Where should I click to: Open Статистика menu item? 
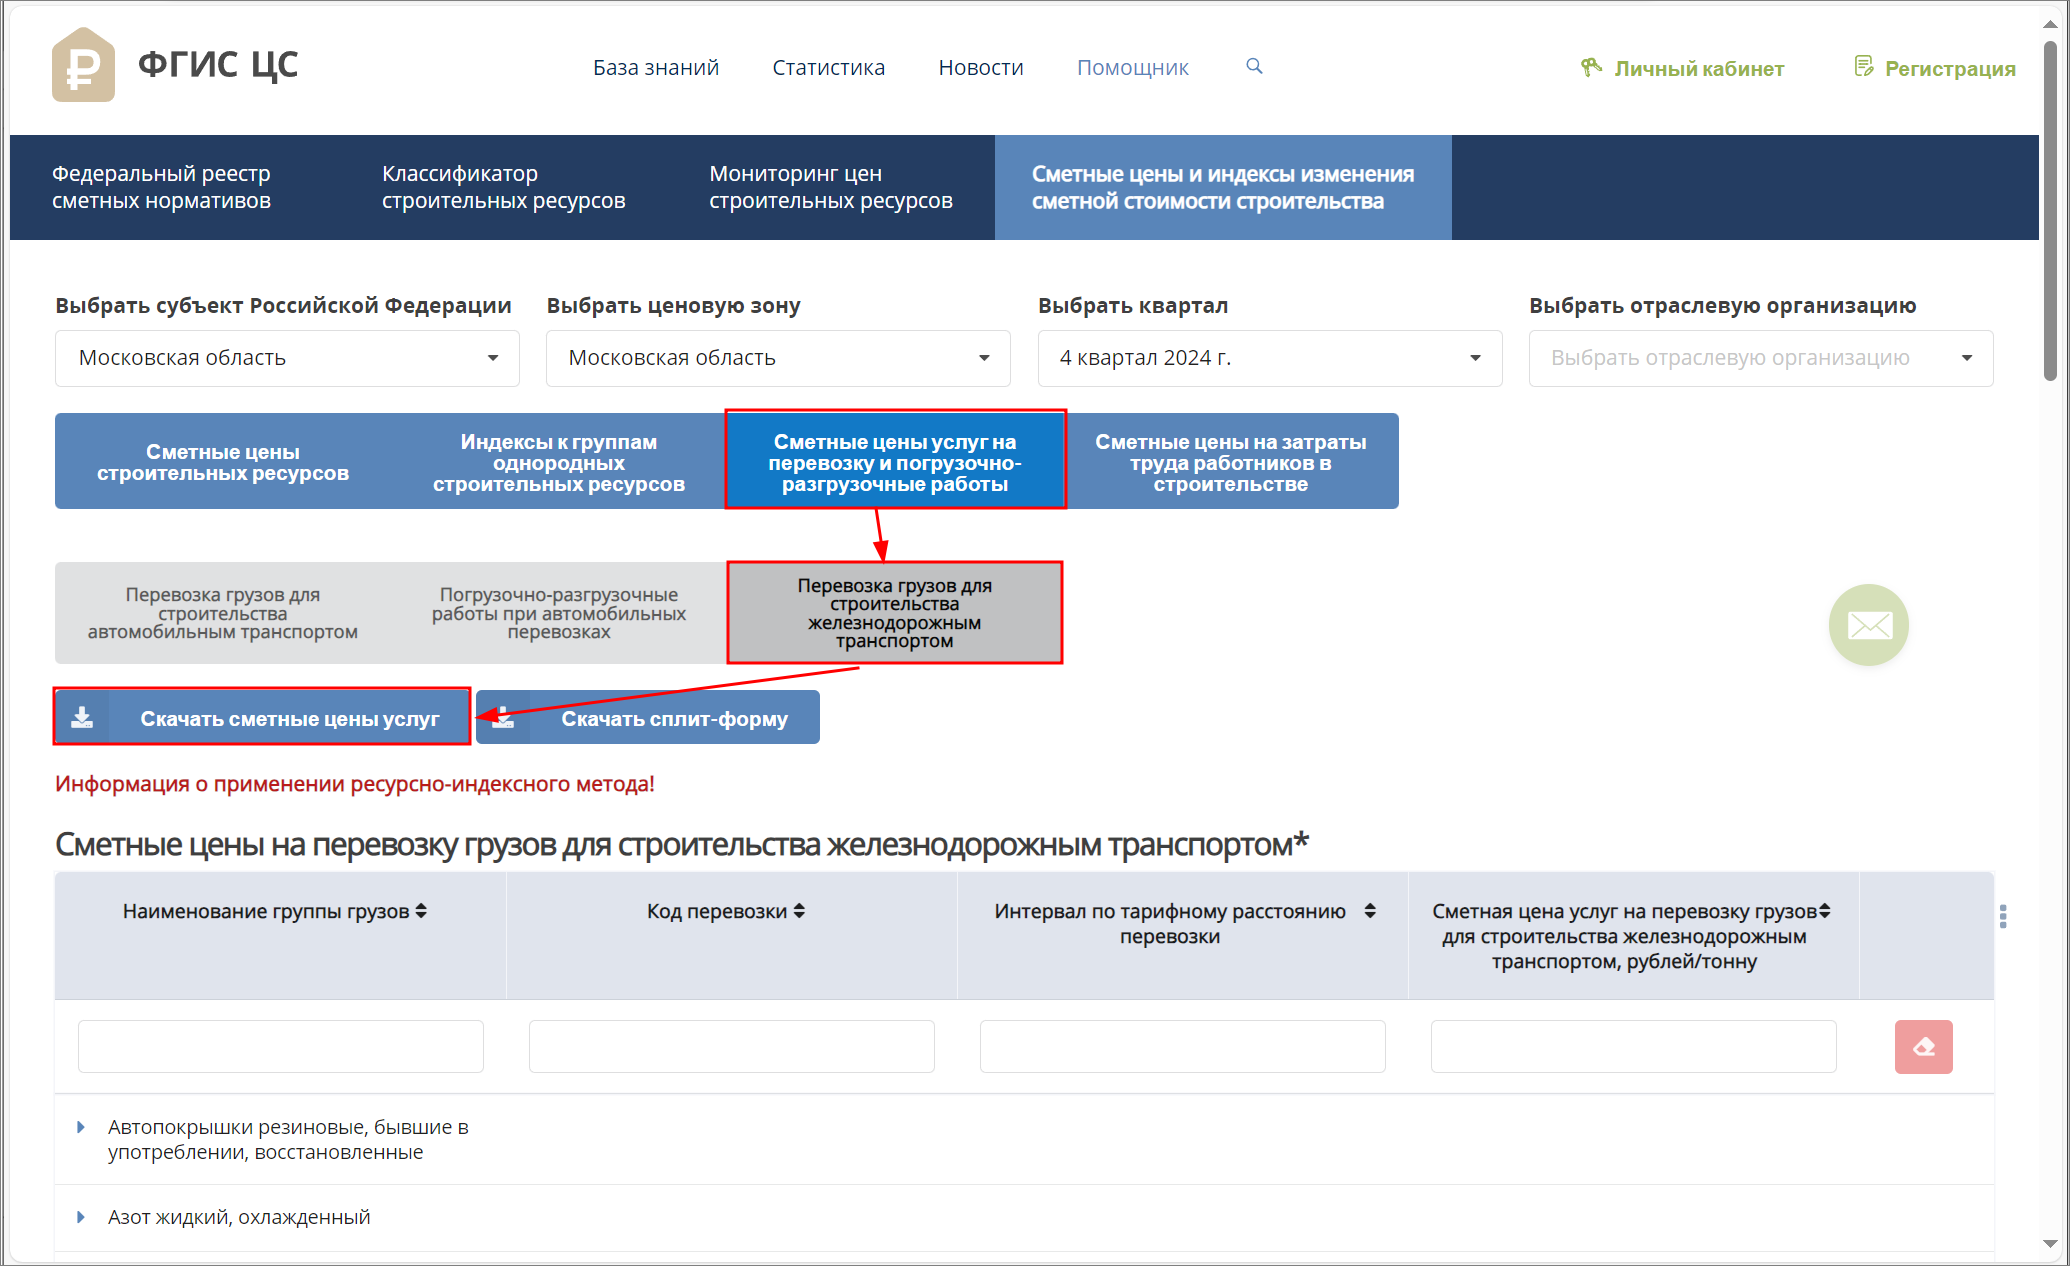tap(828, 67)
